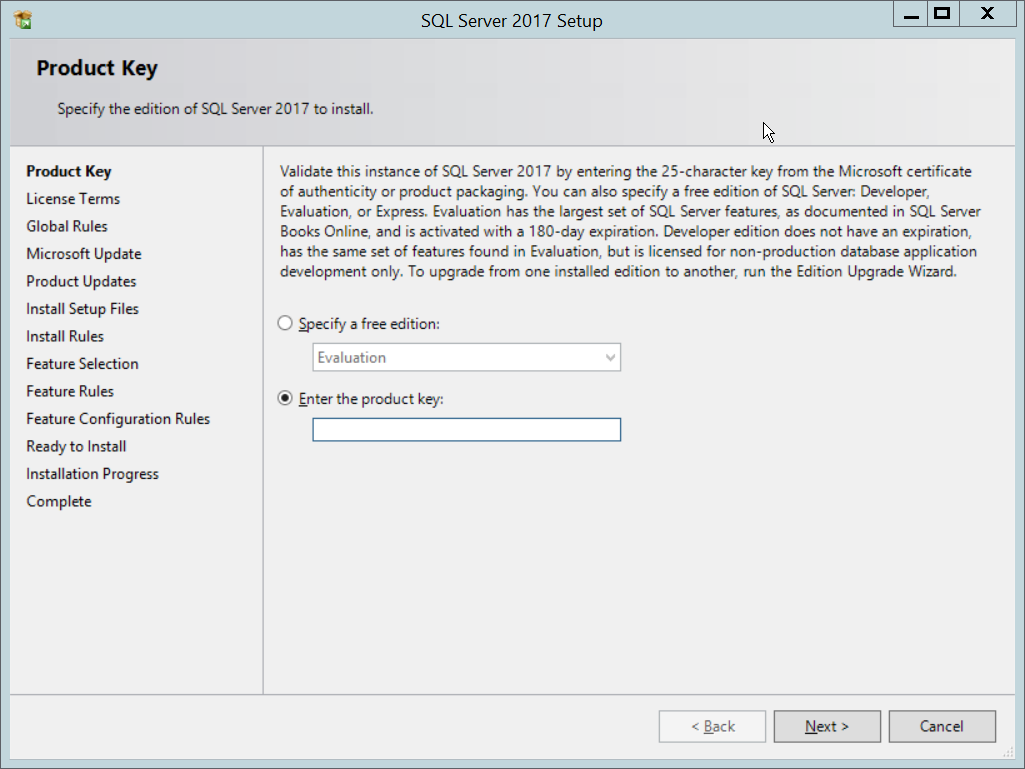Jump to Feature Selection step

(82, 364)
